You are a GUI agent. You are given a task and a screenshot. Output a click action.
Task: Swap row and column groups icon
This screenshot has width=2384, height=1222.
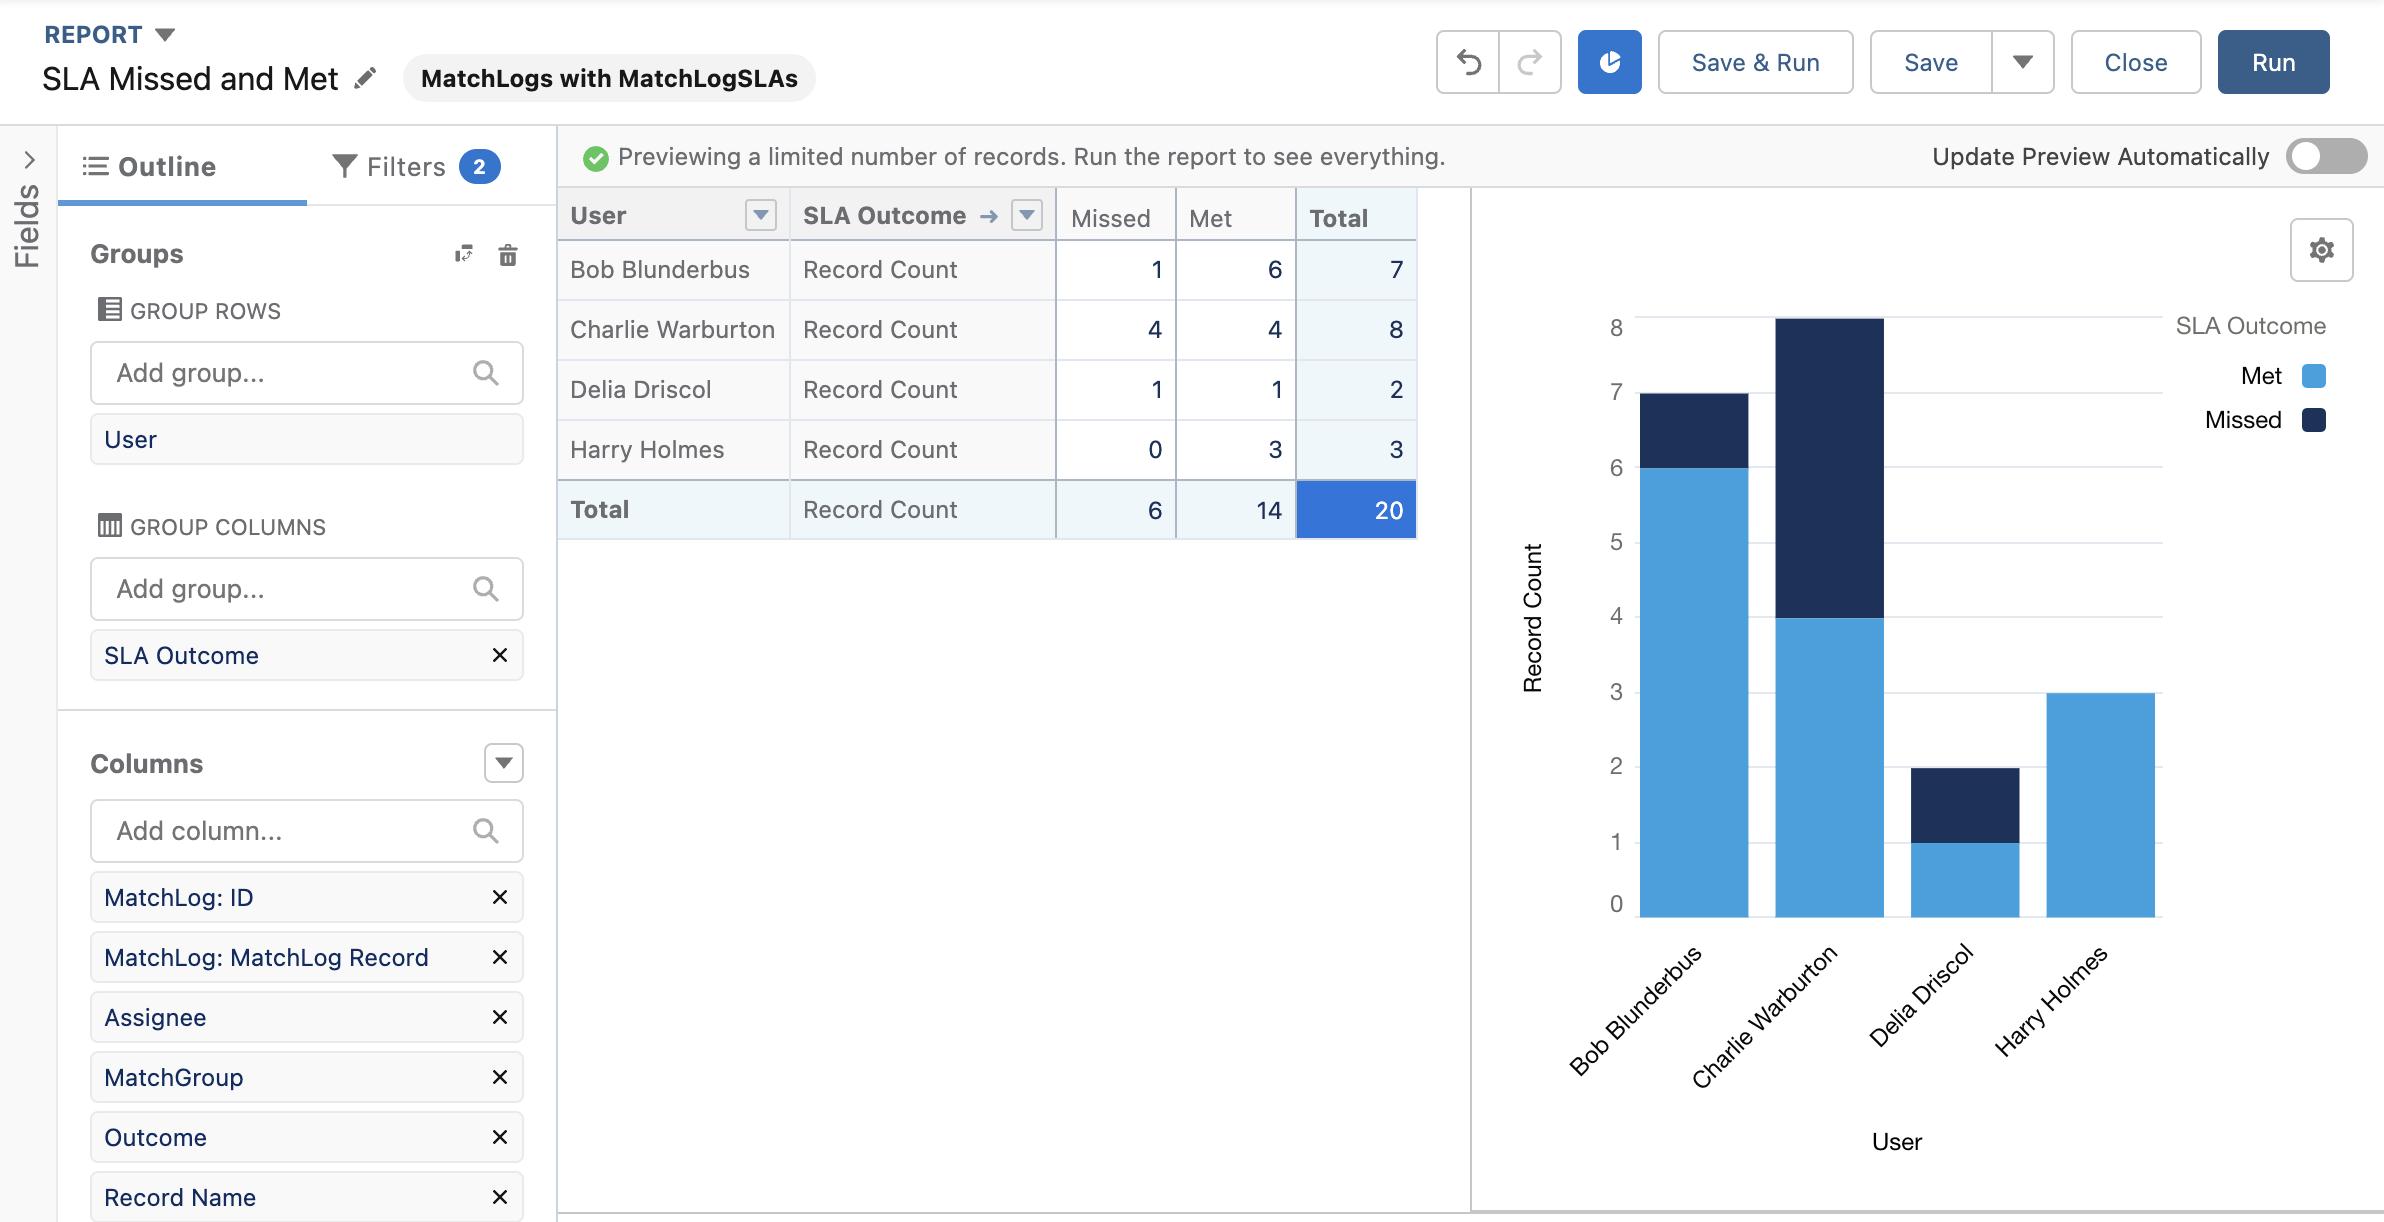point(463,254)
